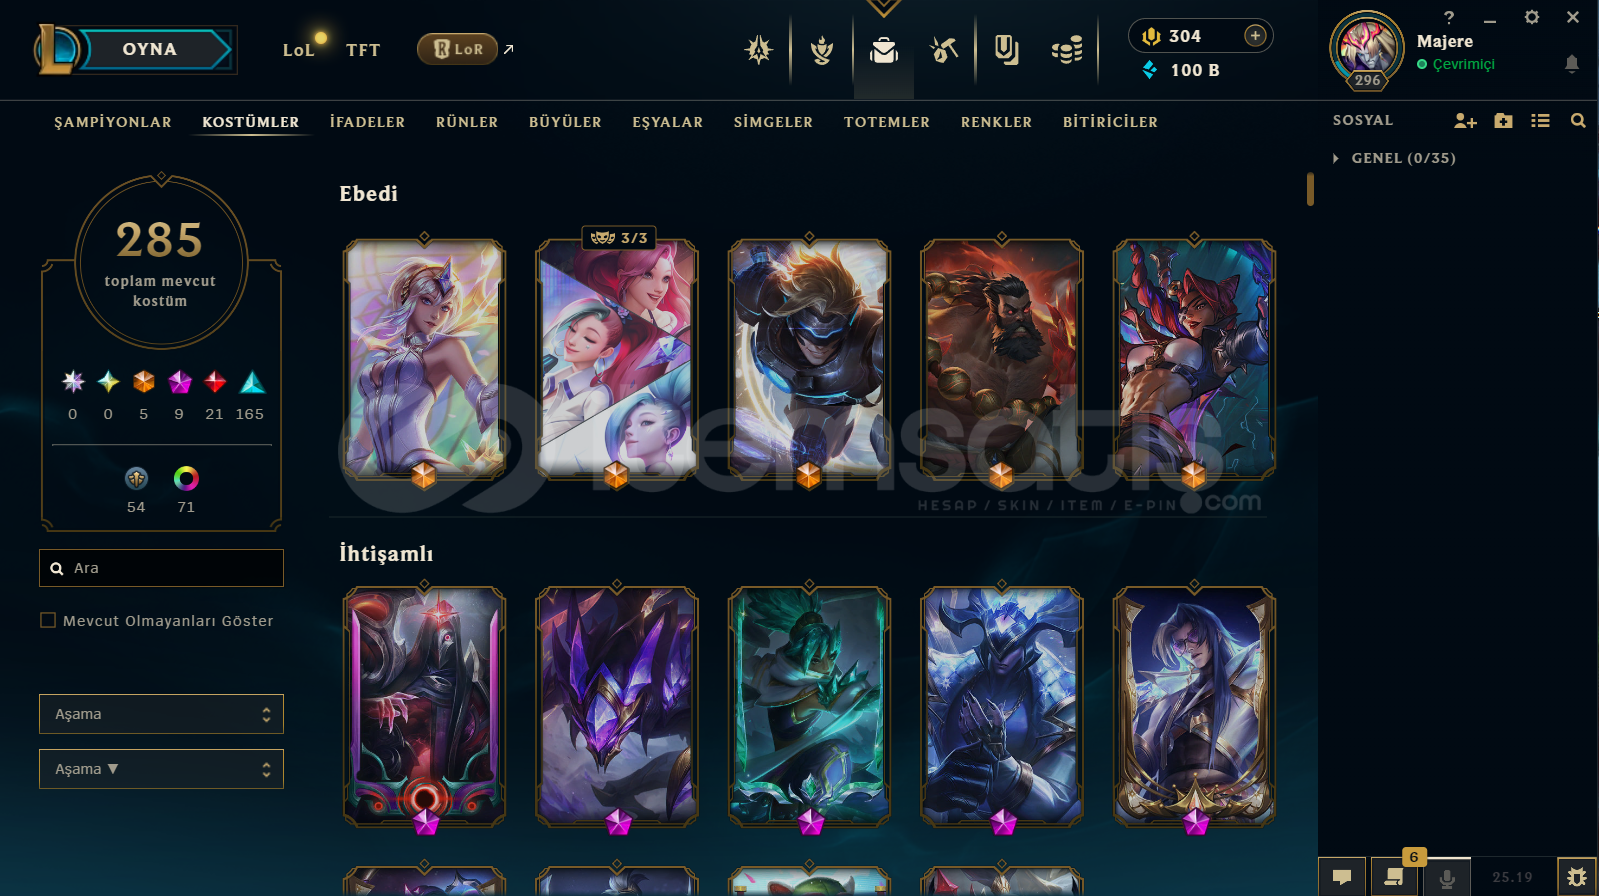Click the OYNA play button
Screen dimensions: 1599x896
(x=150, y=49)
